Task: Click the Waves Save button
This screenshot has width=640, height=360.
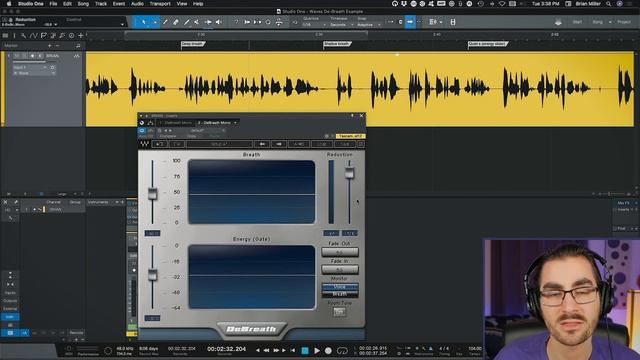Action: (345, 144)
